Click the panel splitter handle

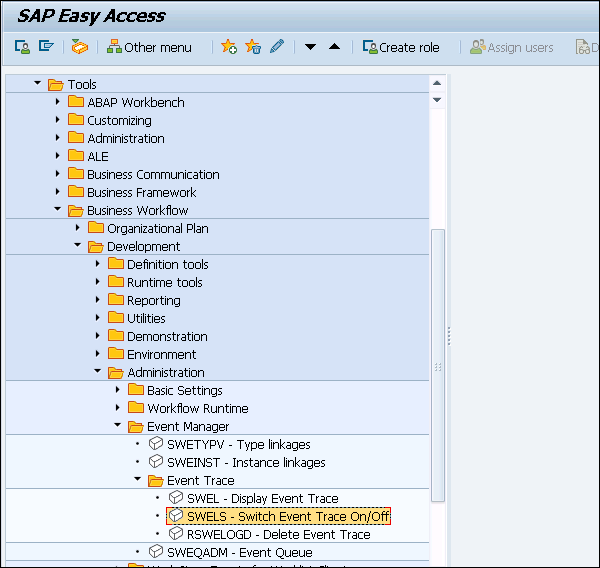448,335
